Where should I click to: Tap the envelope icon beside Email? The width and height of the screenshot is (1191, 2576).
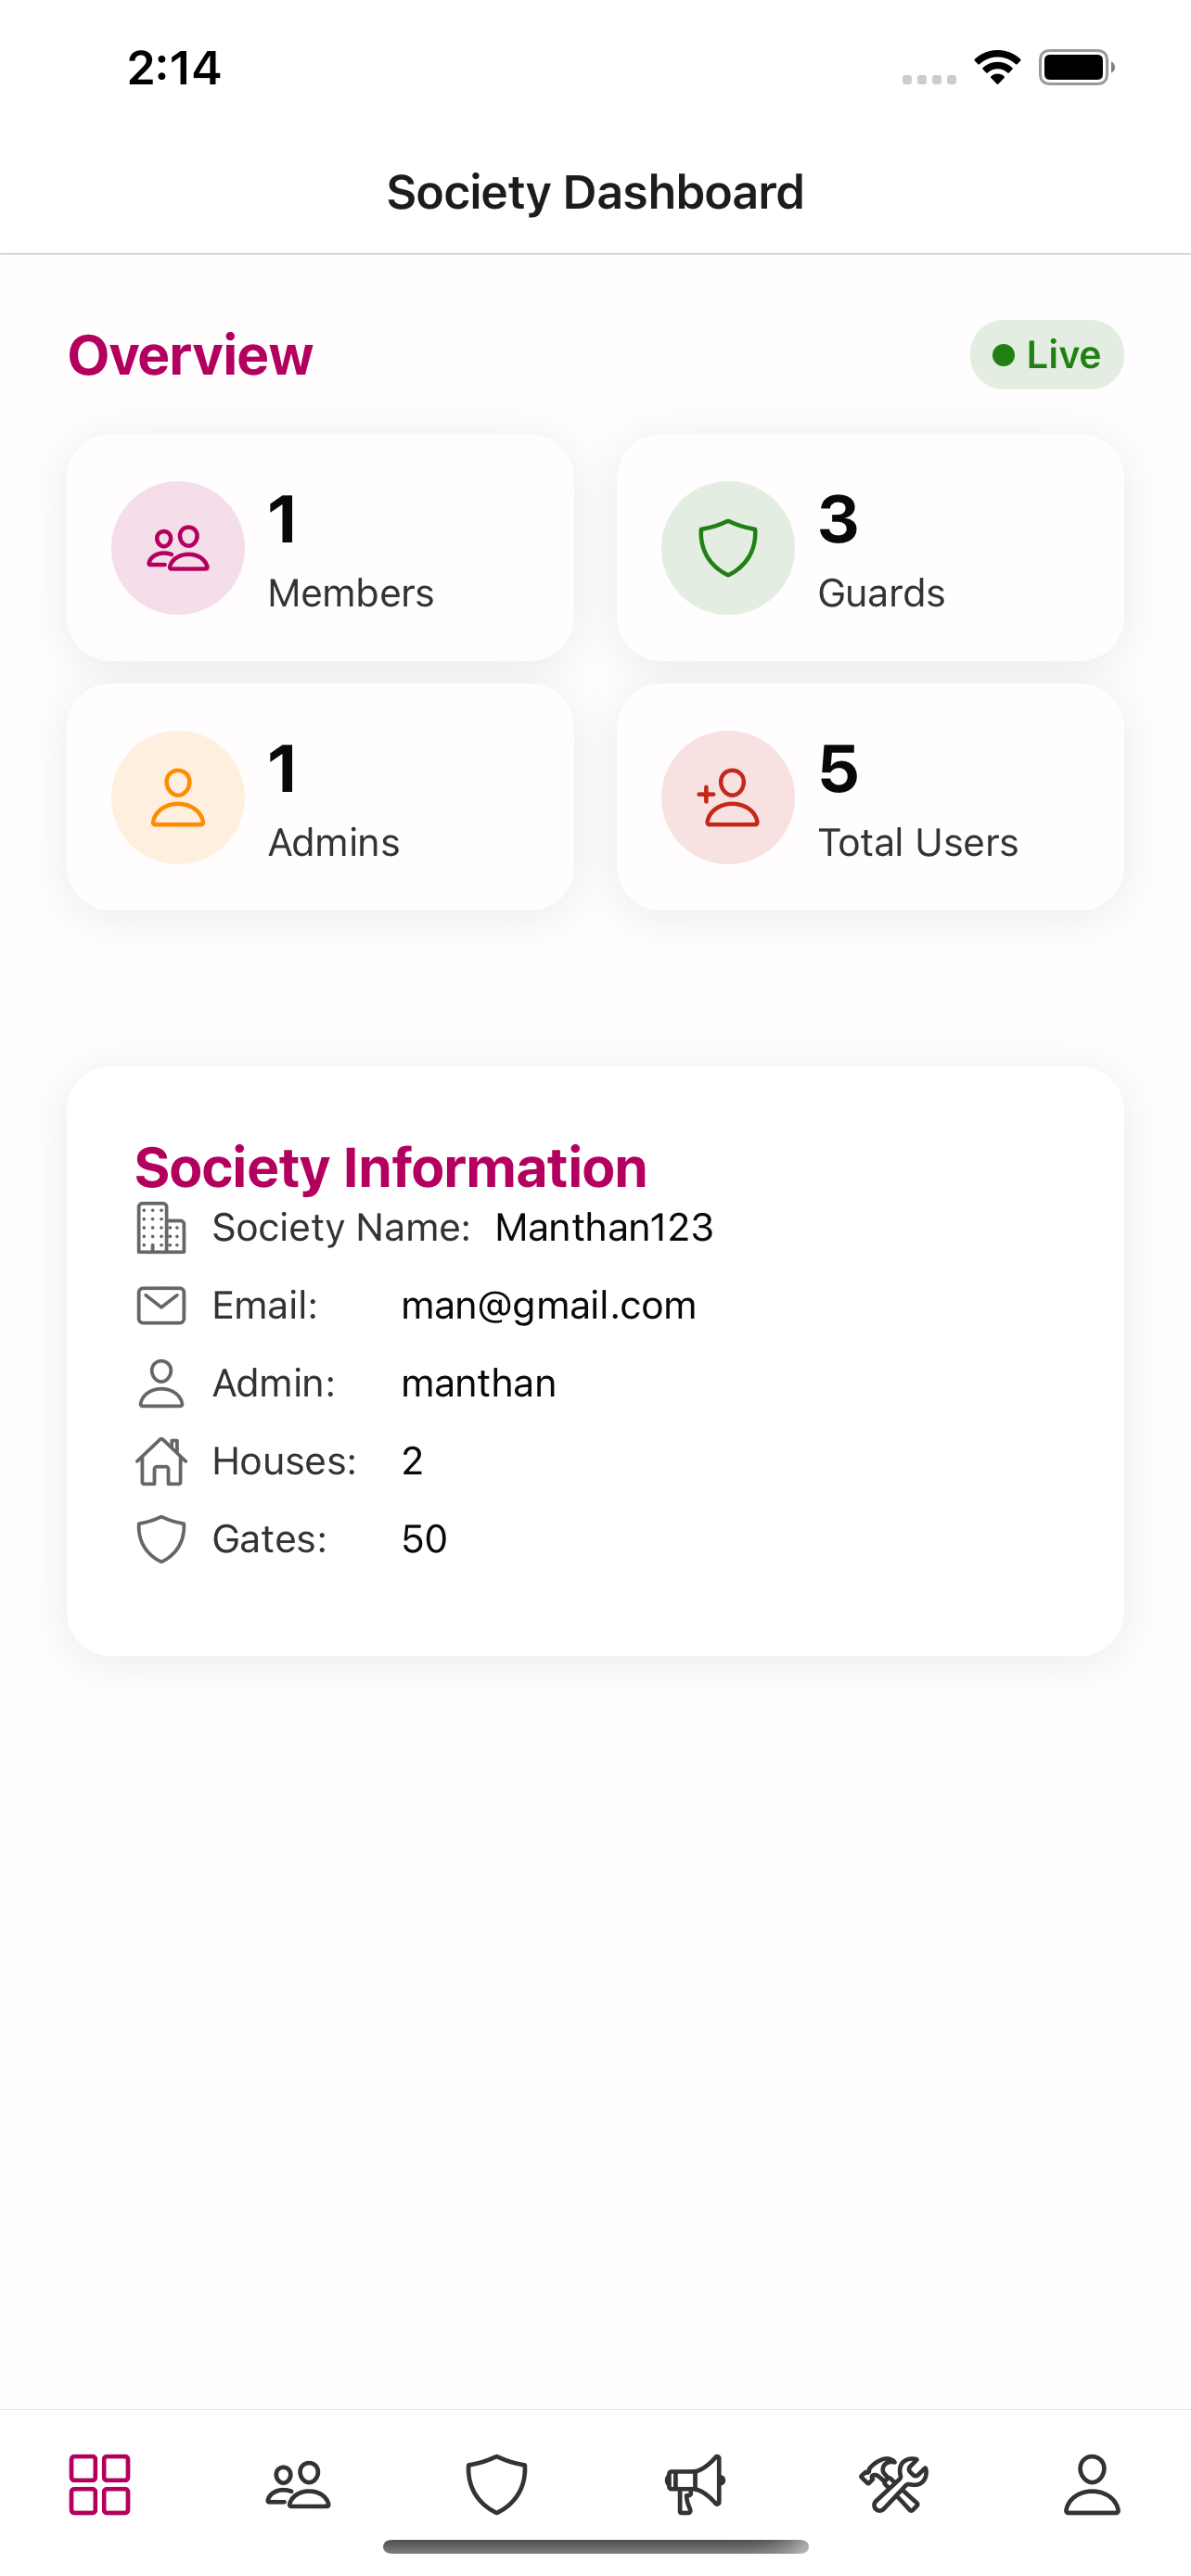[161, 1305]
